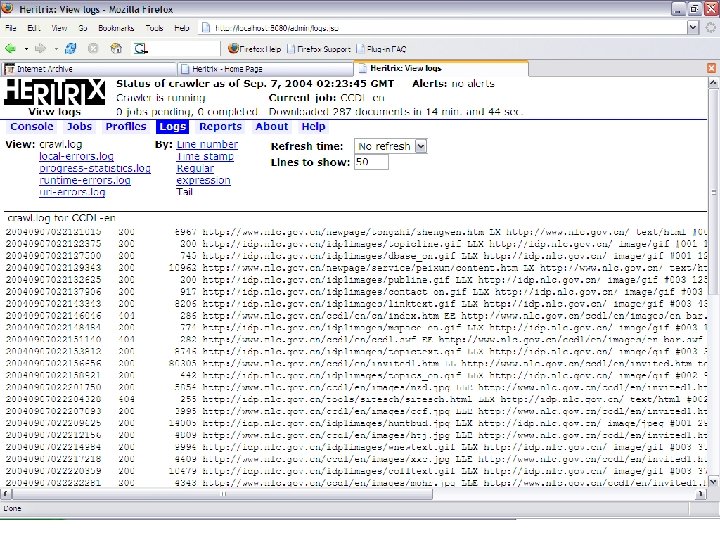Click the page icon in the address bar
720x540 pixels.
(206, 28)
